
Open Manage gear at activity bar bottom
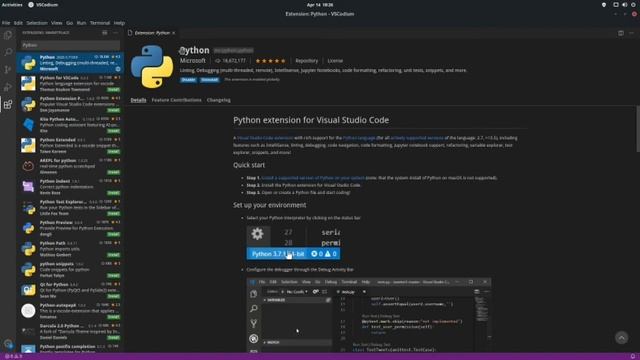click(8, 344)
